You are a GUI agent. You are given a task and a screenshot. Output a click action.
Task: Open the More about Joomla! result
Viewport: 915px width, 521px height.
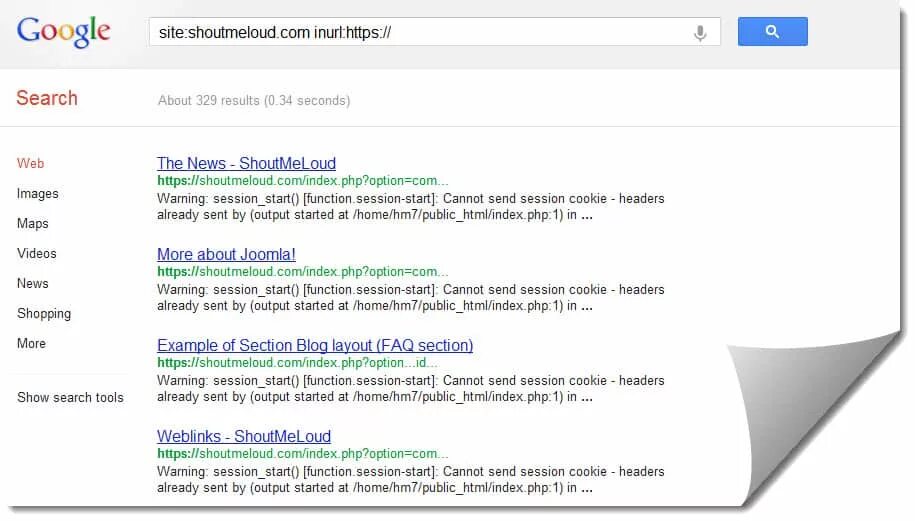(226, 254)
